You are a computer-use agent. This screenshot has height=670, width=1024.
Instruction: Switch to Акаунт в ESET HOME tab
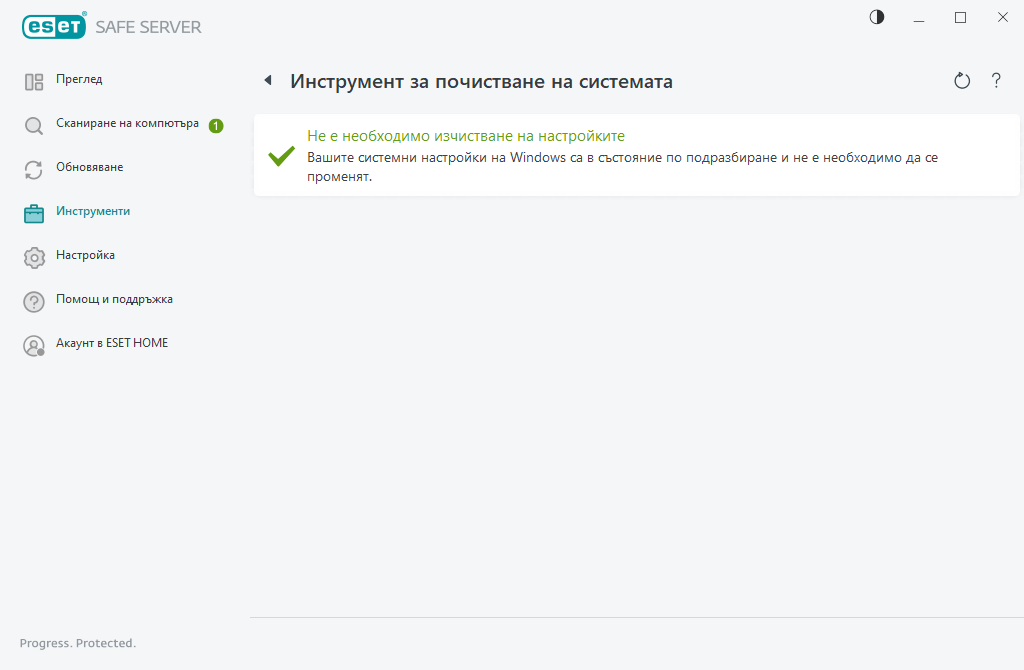coord(112,344)
